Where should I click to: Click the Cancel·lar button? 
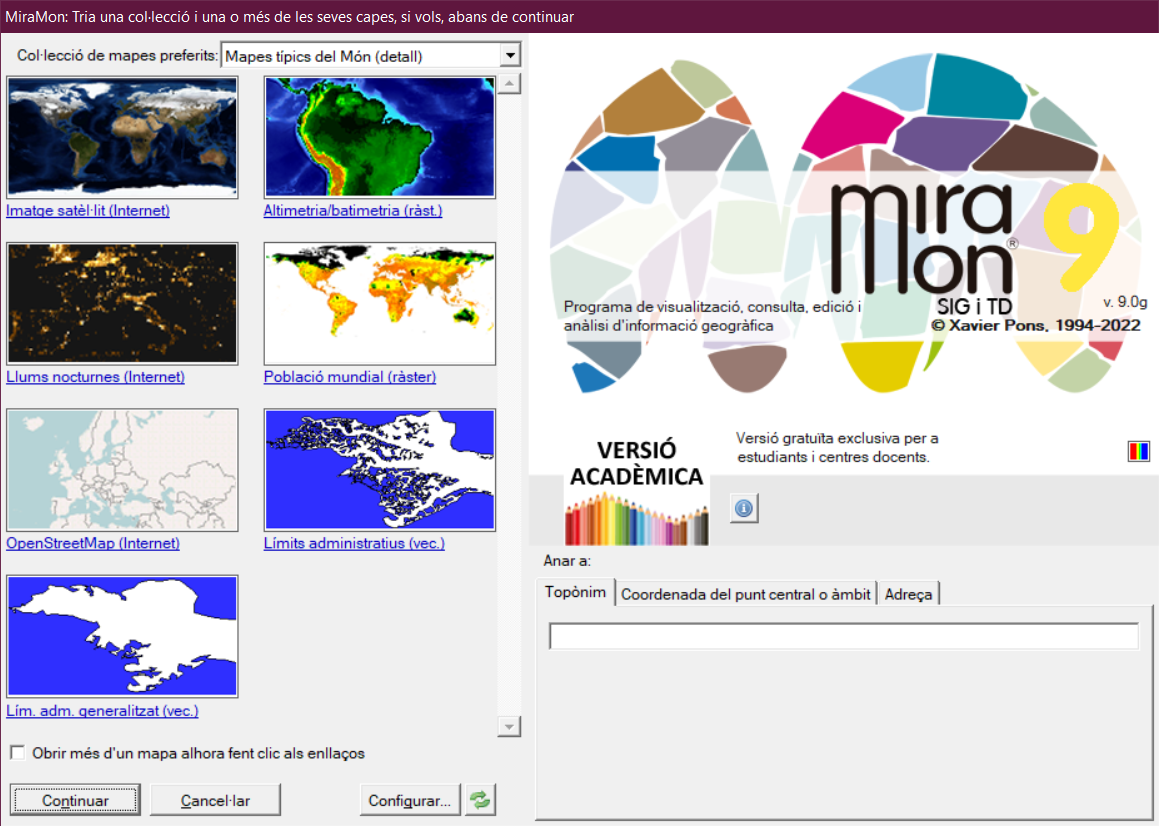pos(215,800)
